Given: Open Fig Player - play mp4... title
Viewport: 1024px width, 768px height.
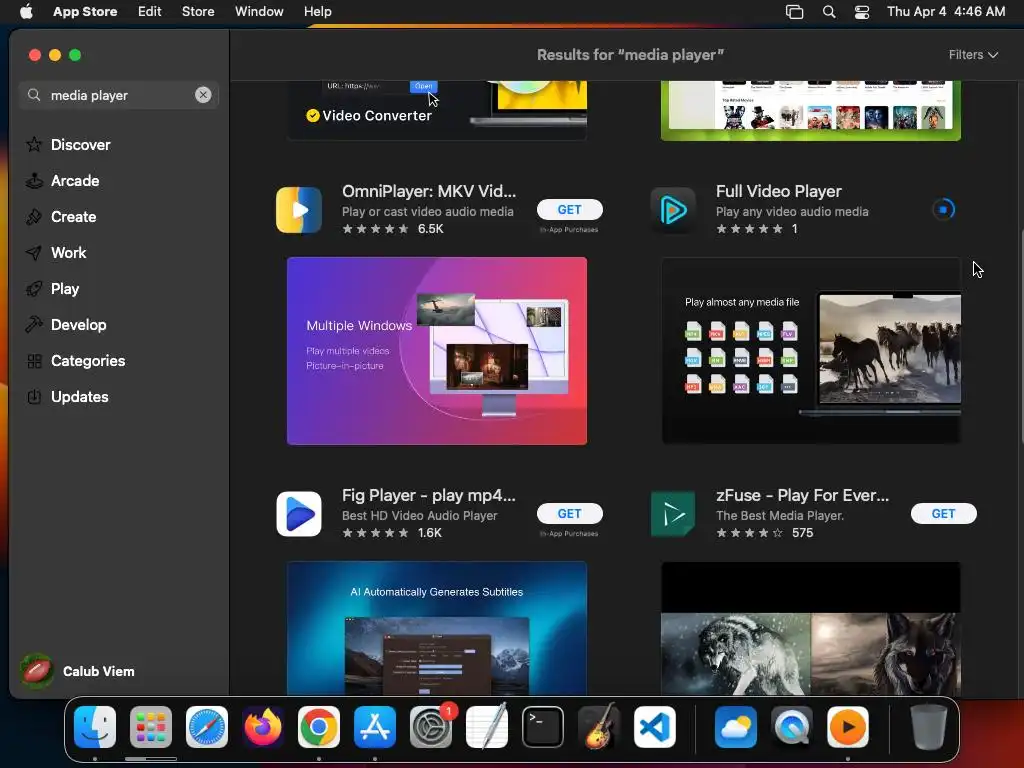Looking at the screenshot, I should point(429,495).
